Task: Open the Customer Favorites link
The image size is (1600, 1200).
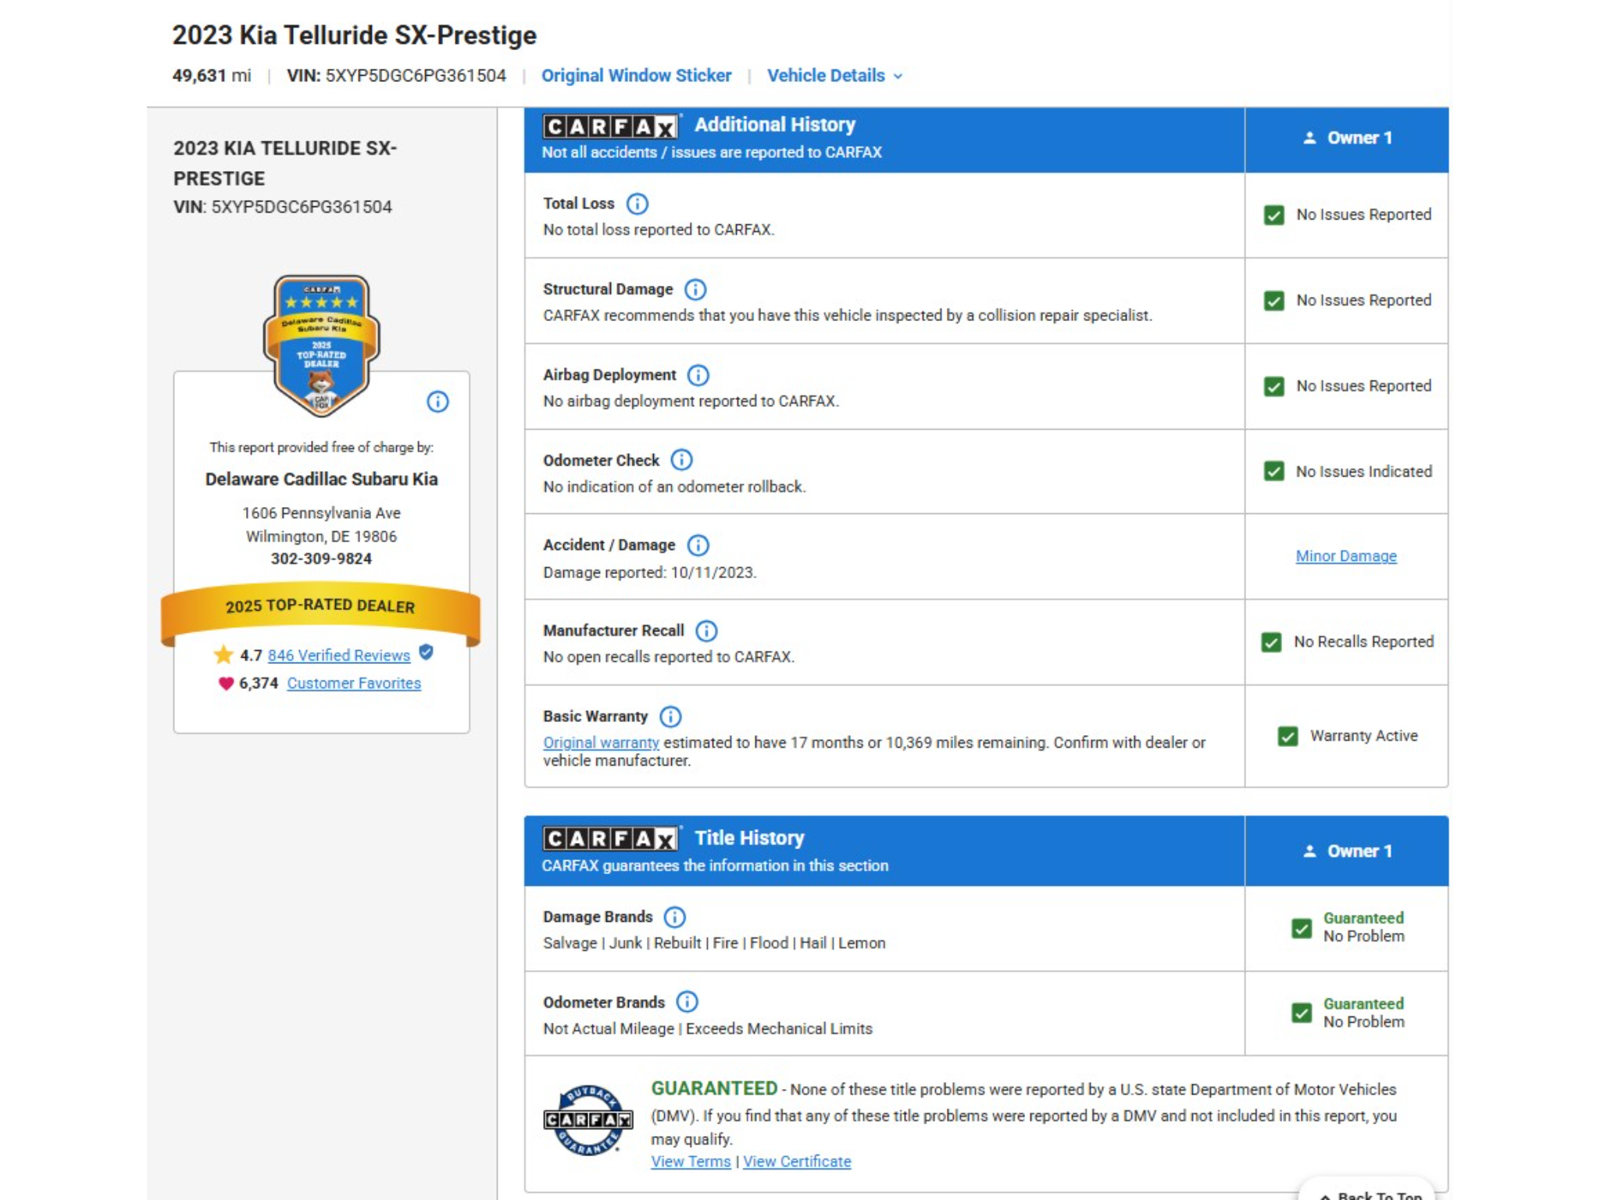Action: [x=354, y=683]
